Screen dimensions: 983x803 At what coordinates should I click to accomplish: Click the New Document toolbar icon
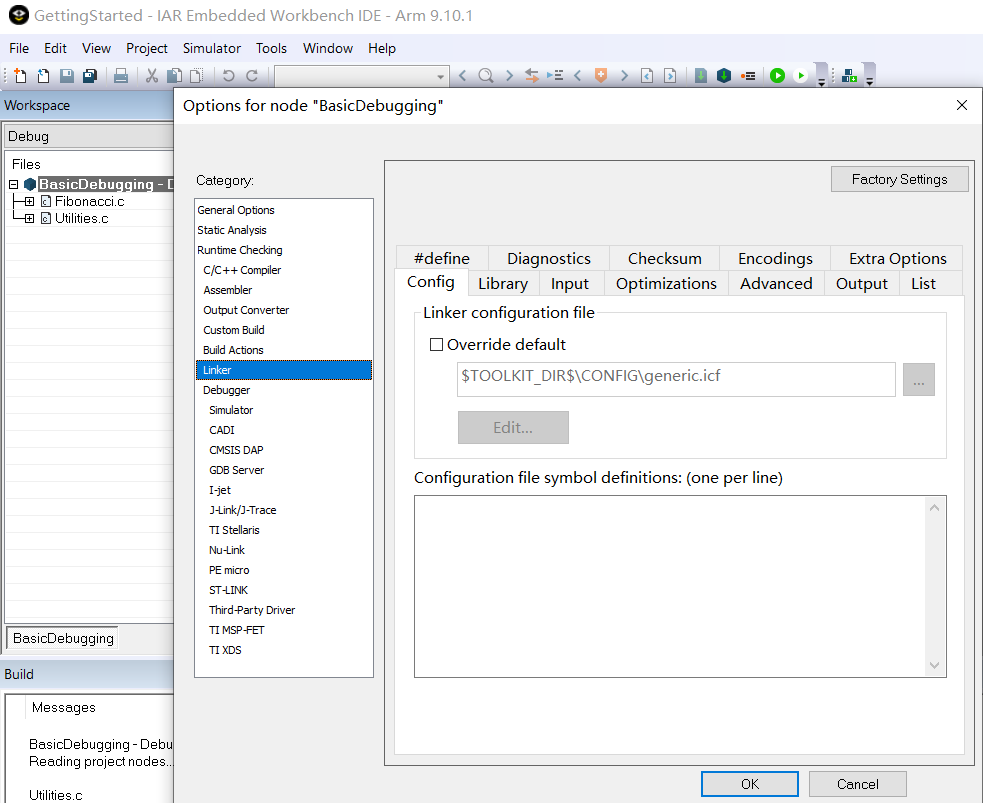tap(20, 76)
